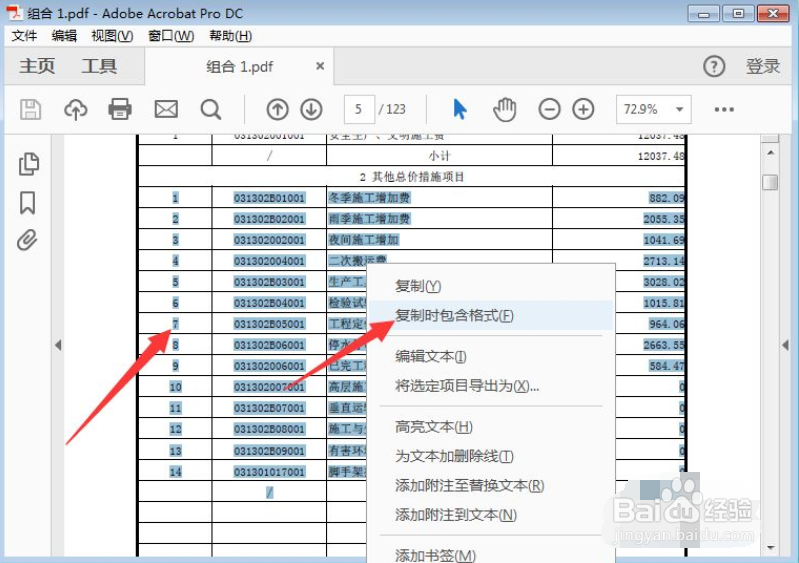The width and height of the screenshot is (799, 563).
Task: Click cell 031301017001
Action: tap(269, 472)
